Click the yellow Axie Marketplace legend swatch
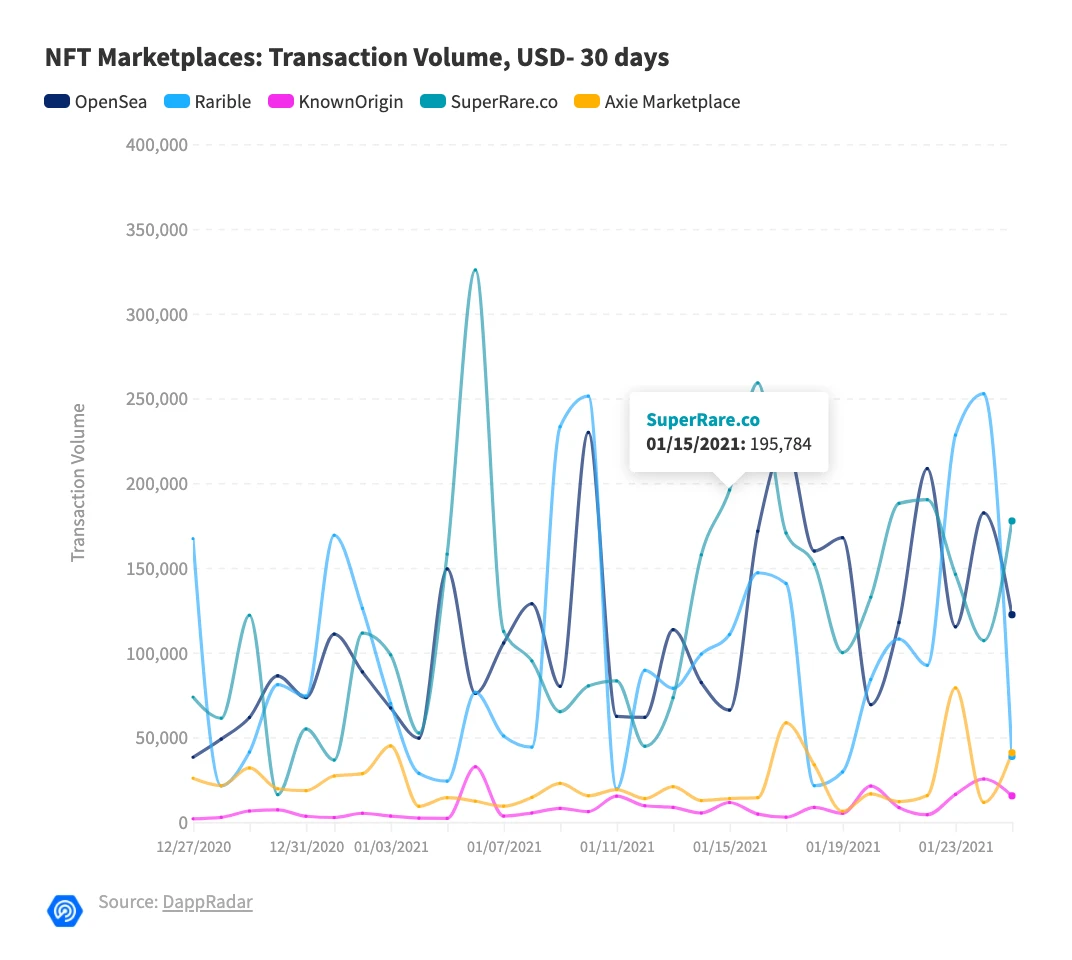 [x=586, y=101]
